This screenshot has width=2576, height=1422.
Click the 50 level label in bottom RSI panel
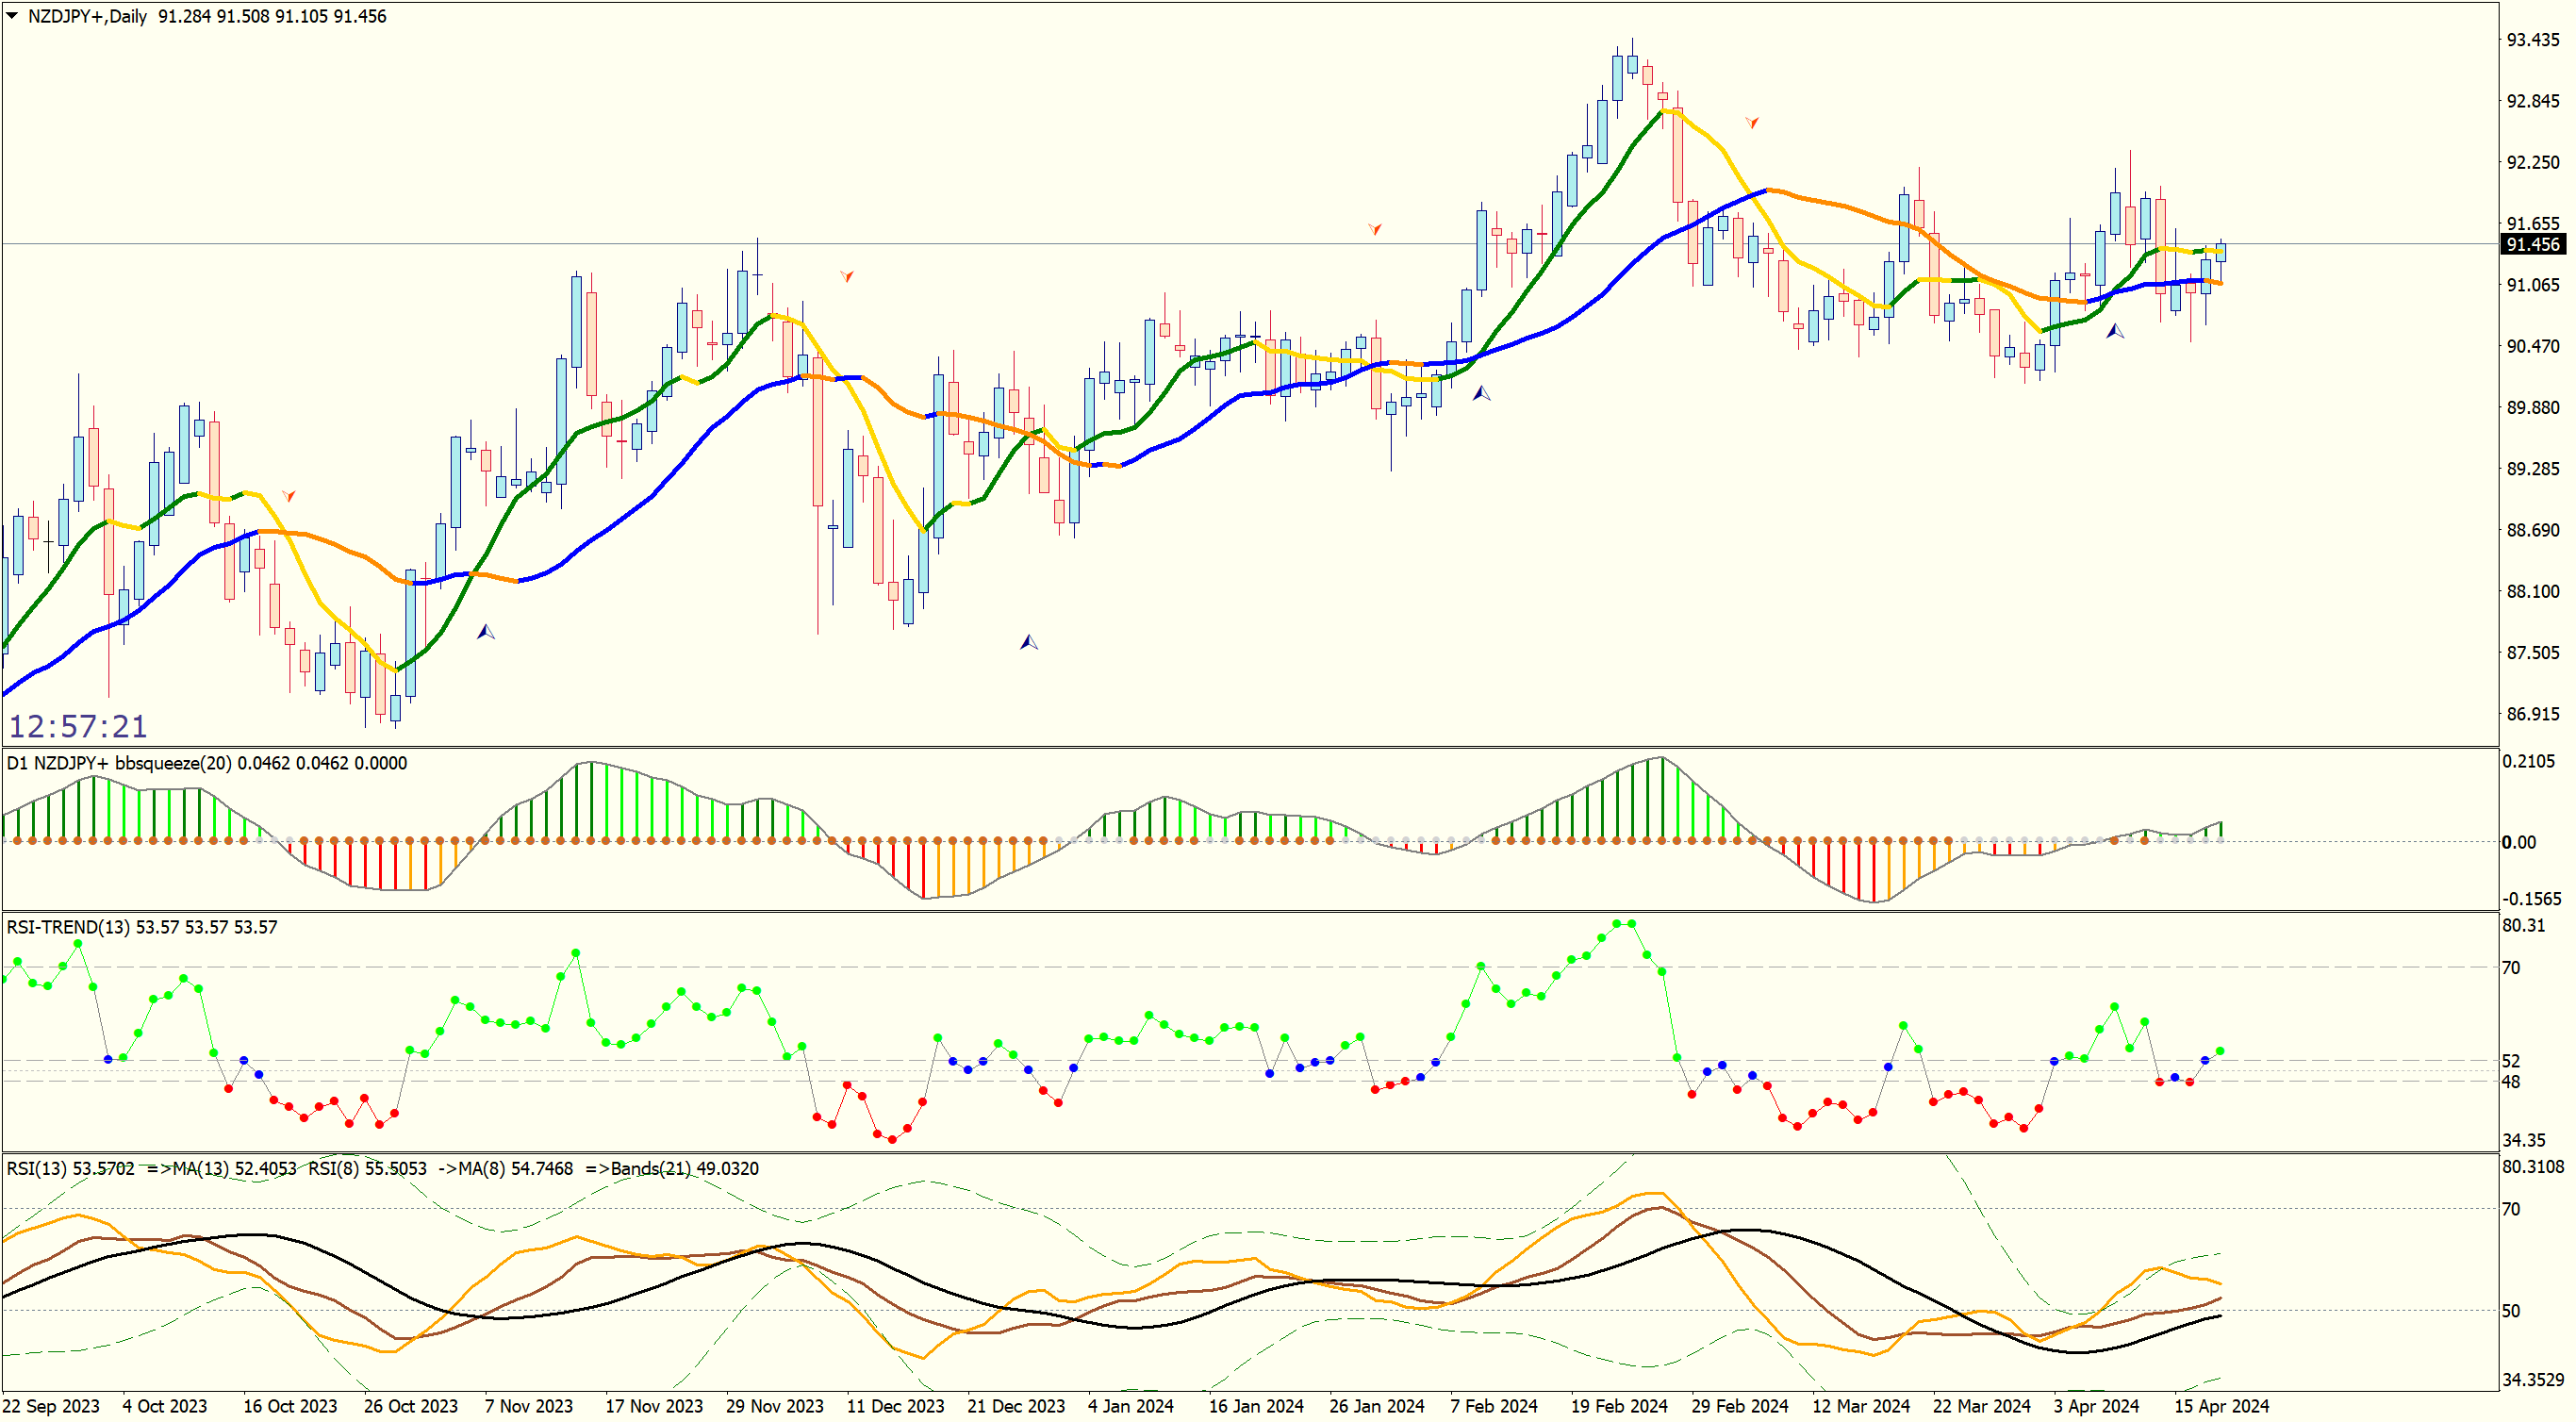[x=2511, y=1310]
